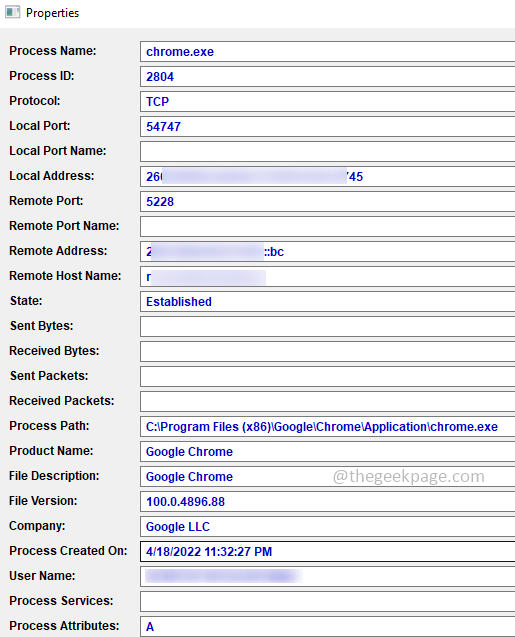
Task: Select the Process Created On date field
Action: (x=327, y=551)
